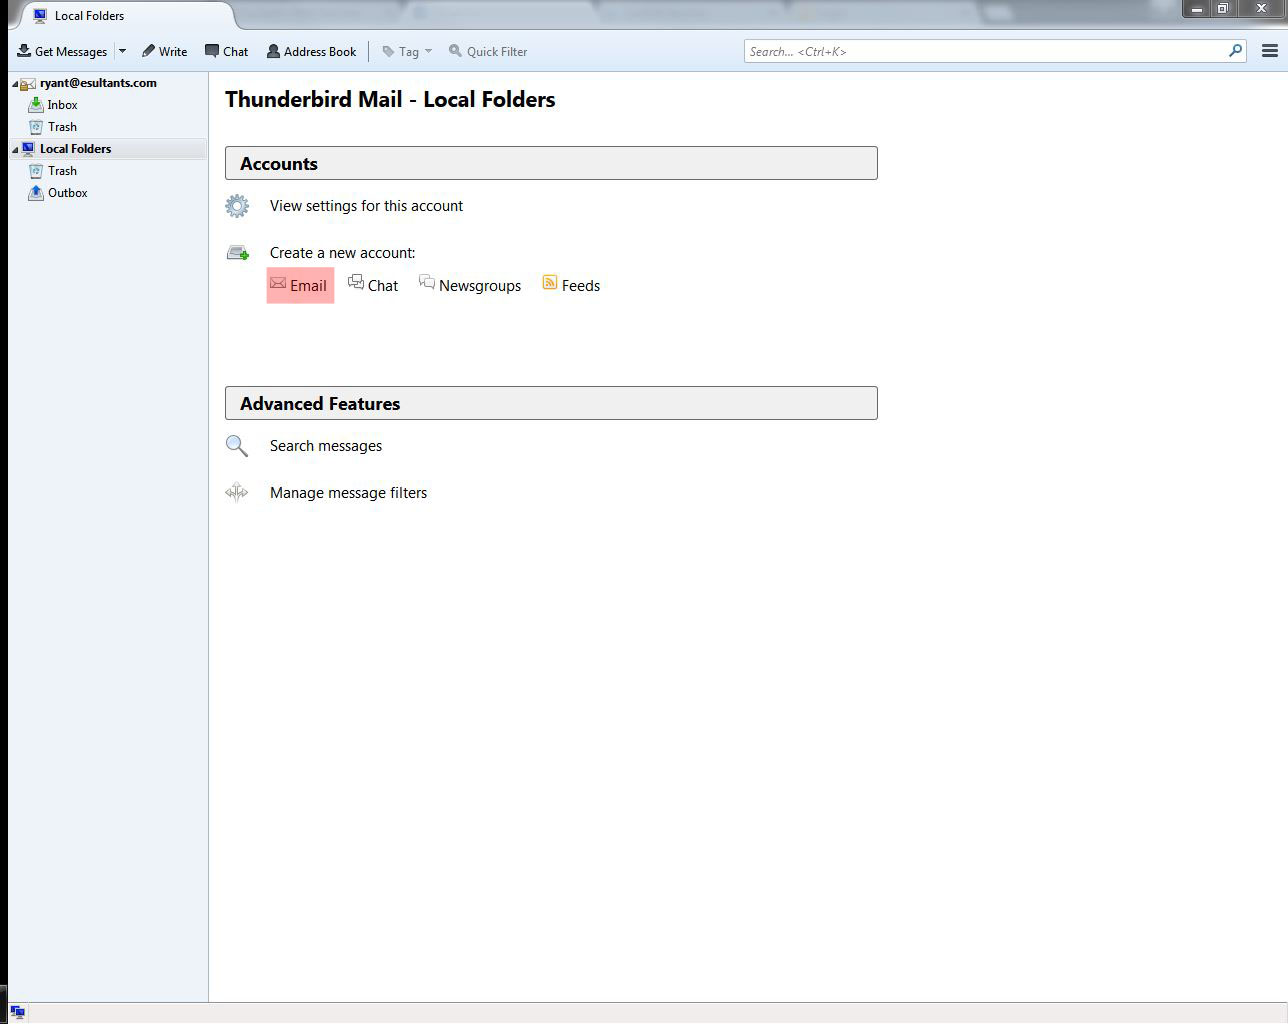Select the ryant@esultants.com account
Viewport: 1288px width, 1024px height.
click(98, 83)
